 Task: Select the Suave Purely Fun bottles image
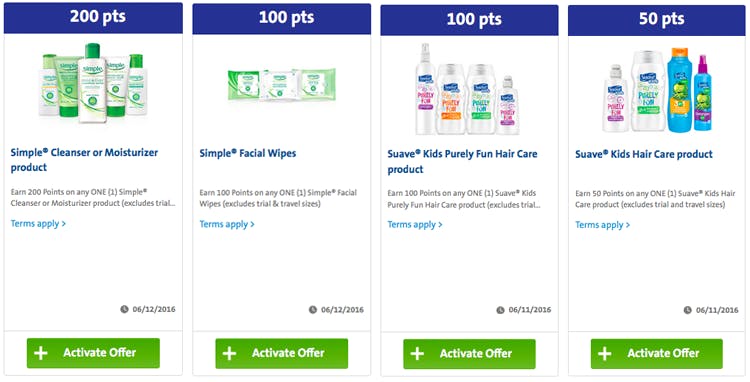(x=468, y=89)
